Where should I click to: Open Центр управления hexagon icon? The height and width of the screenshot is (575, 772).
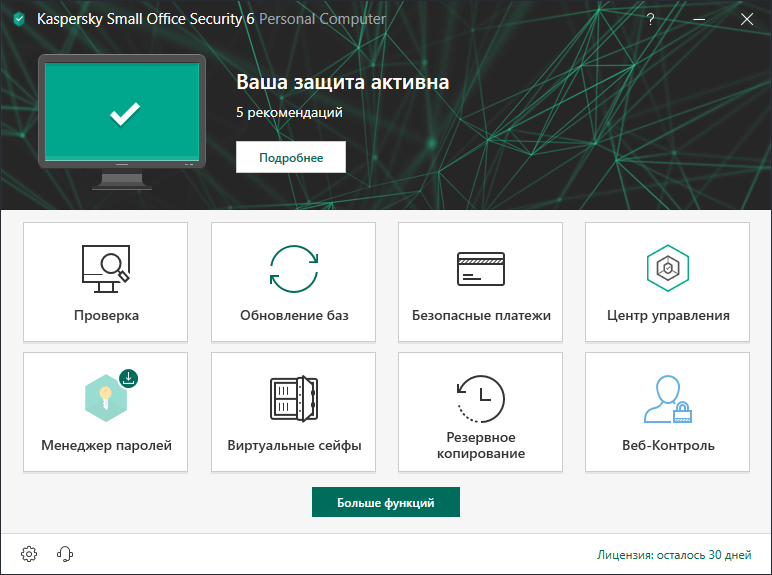[x=668, y=268]
